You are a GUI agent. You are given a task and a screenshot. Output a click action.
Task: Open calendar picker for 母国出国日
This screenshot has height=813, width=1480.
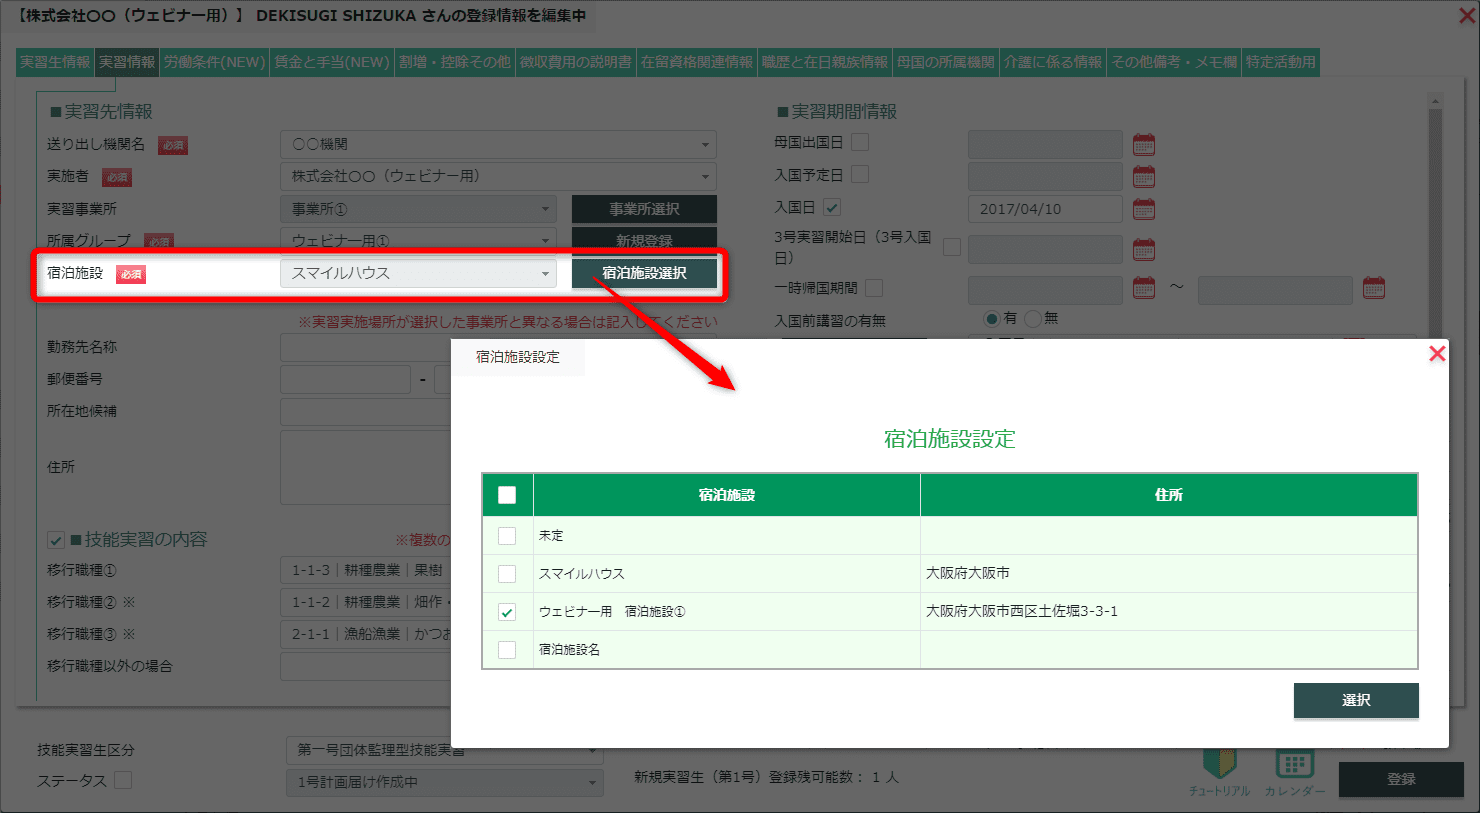(1143, 145)
